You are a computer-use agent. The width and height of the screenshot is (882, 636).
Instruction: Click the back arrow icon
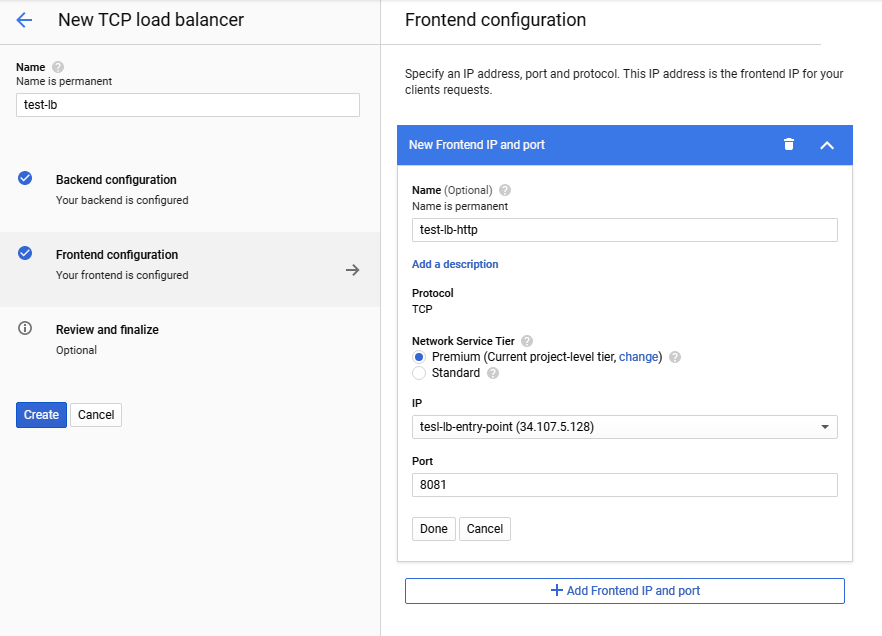coord(24,20)
